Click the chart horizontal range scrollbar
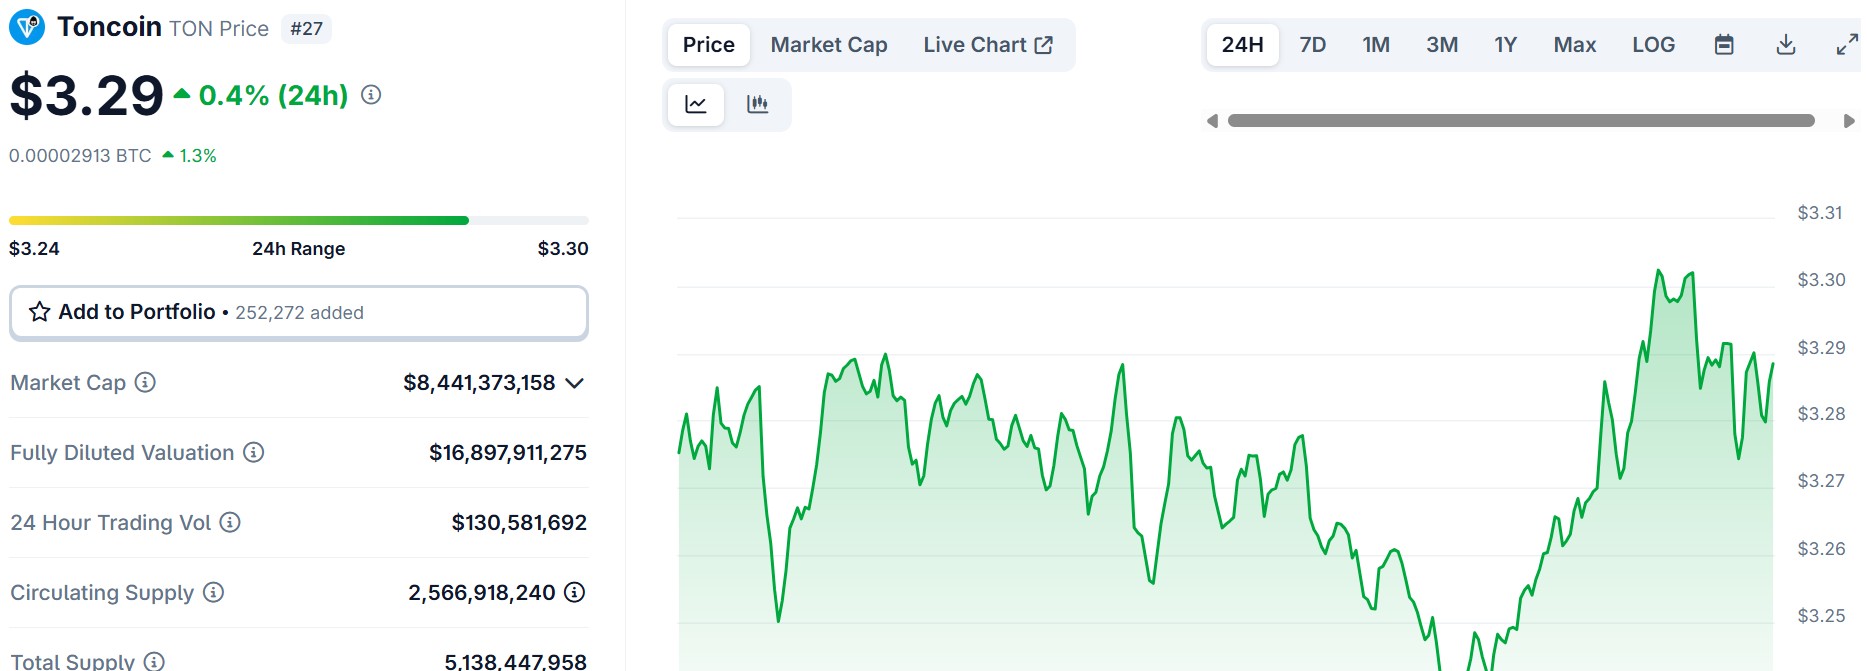Image resolution: width=1867 pixels, height=671 pixels. click(x=1521, y=121)
